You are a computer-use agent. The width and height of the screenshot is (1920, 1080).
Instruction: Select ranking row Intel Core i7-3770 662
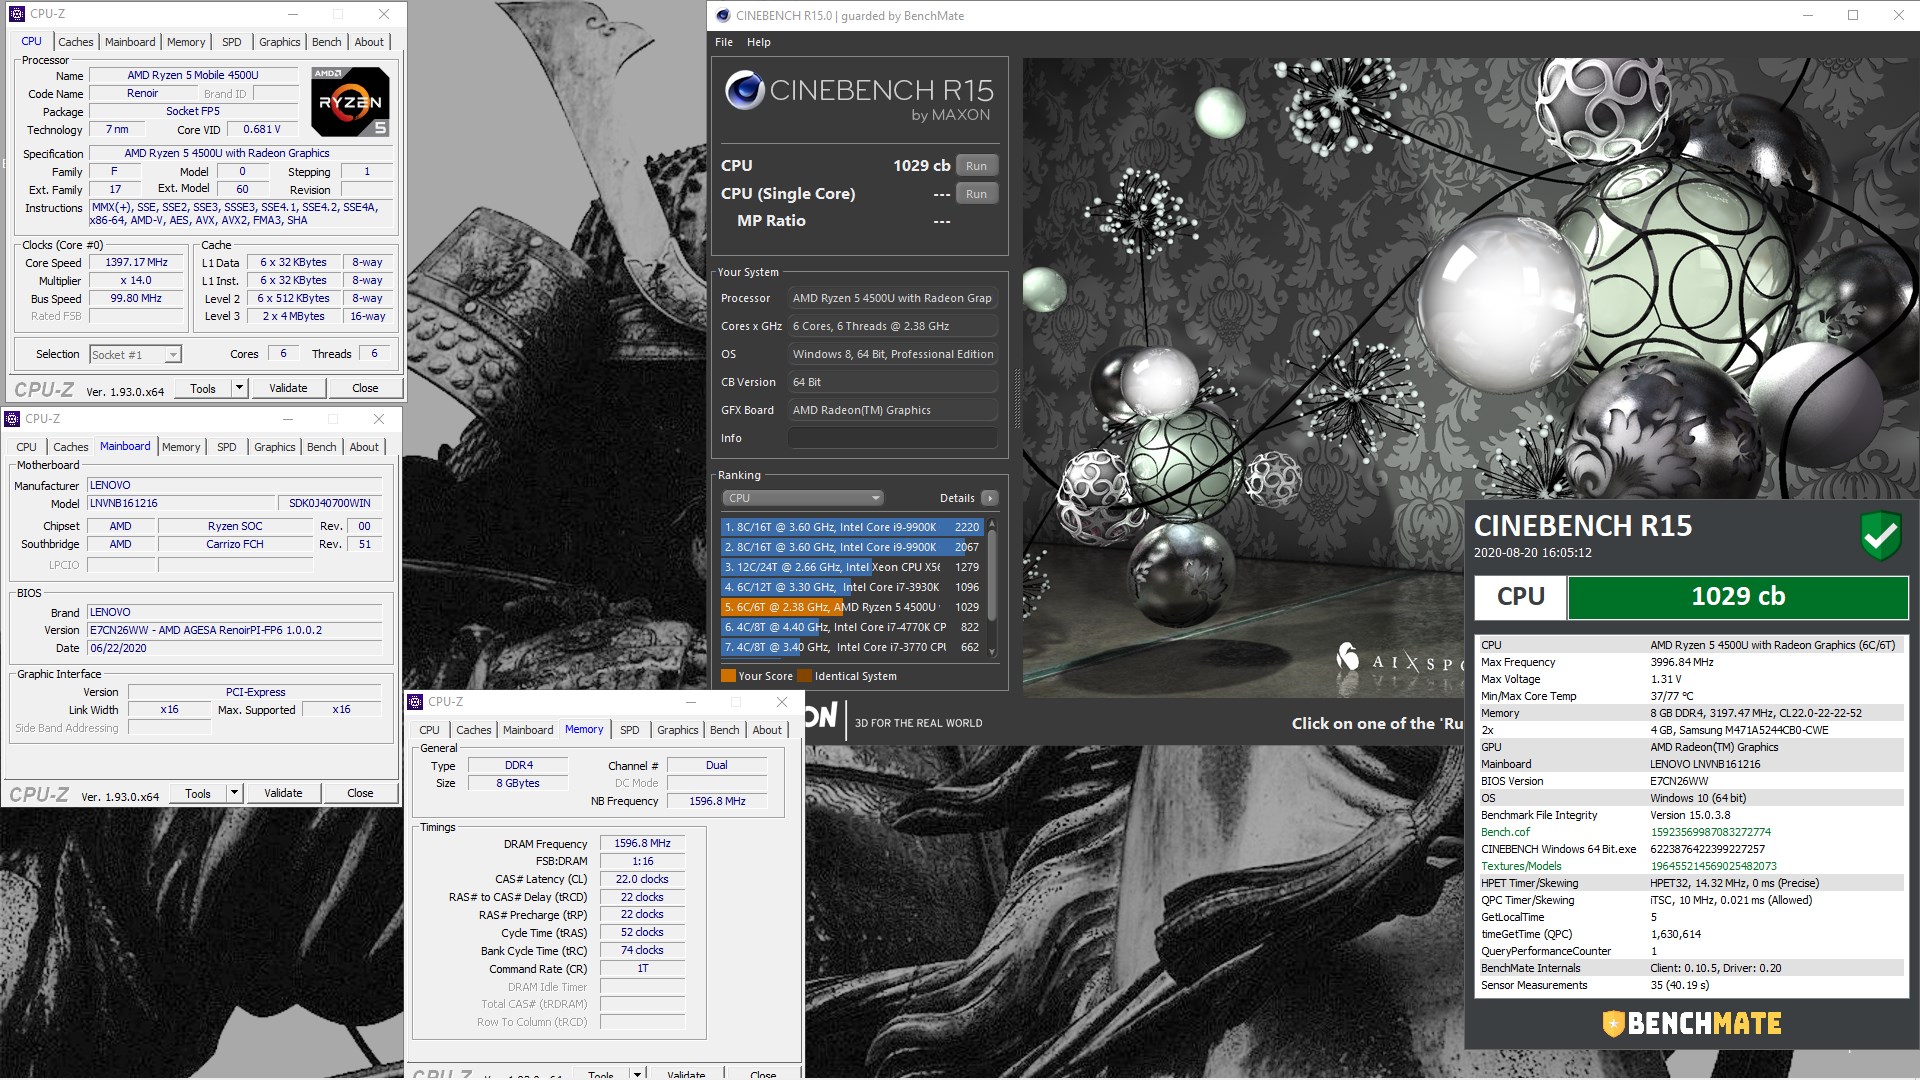(851, 647)
